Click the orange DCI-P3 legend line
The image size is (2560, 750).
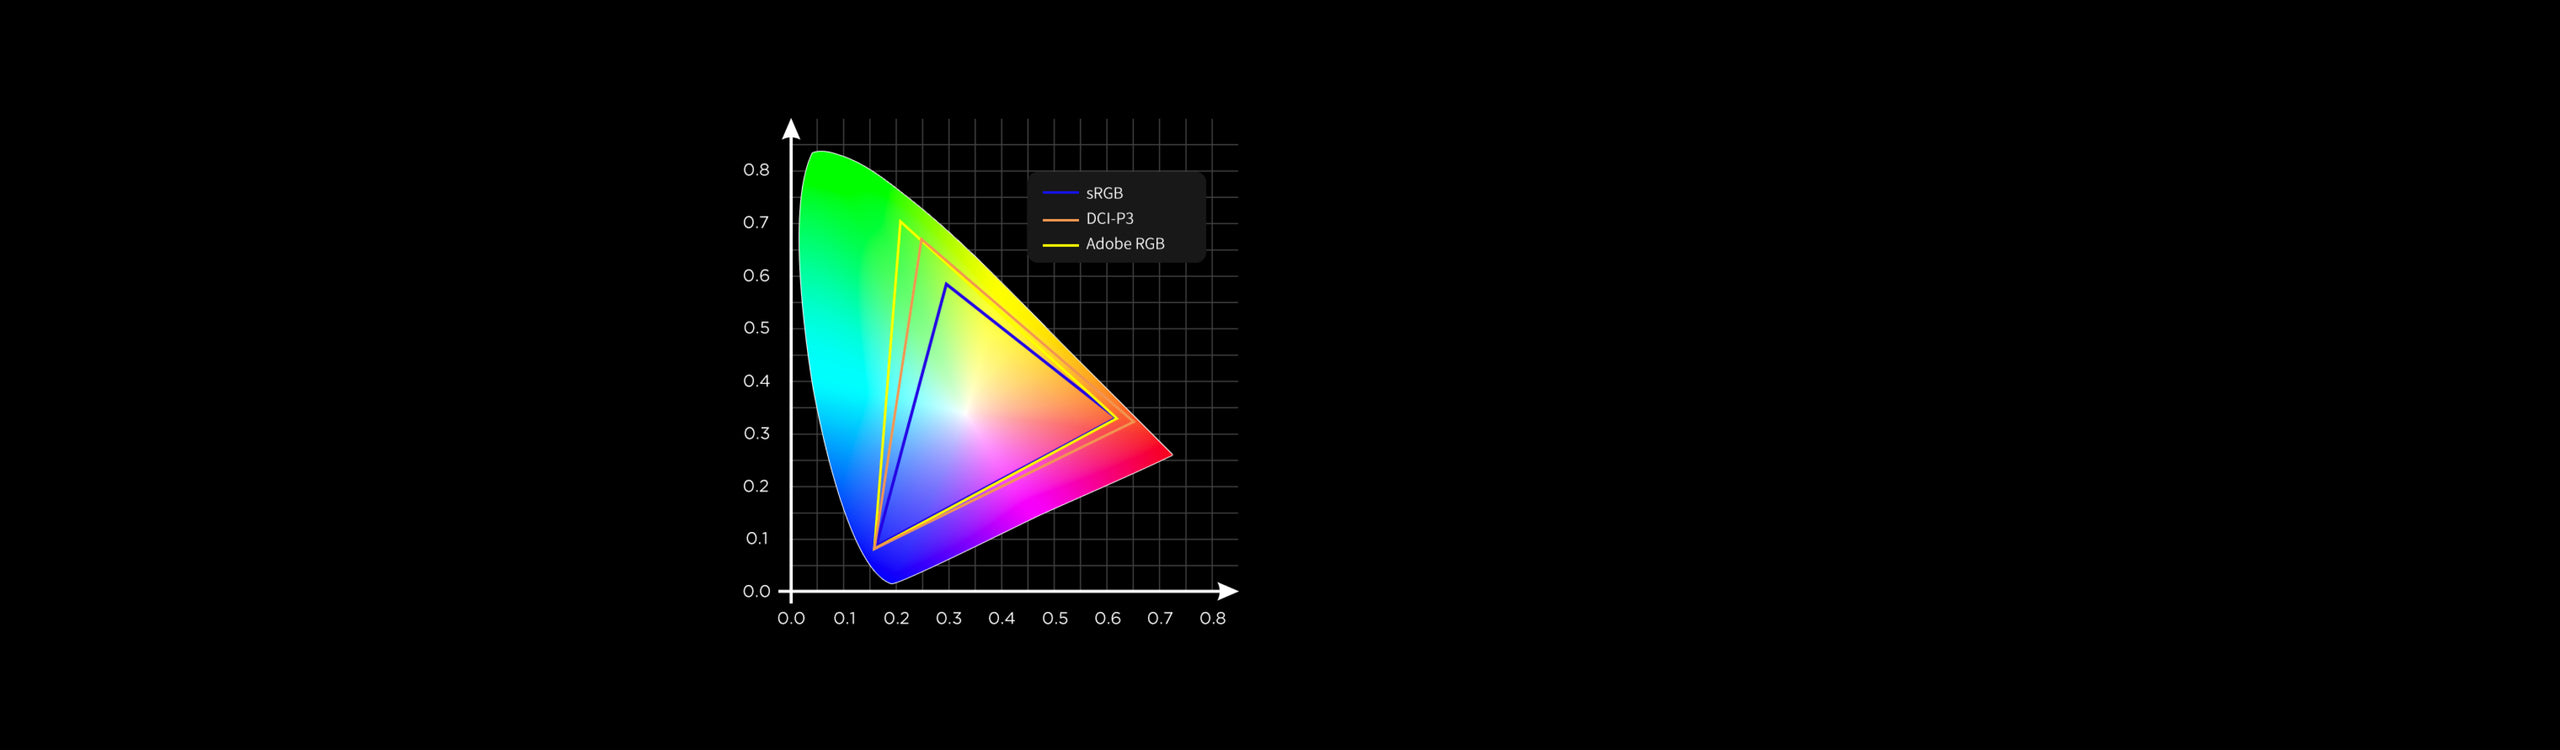[1060, 219]
